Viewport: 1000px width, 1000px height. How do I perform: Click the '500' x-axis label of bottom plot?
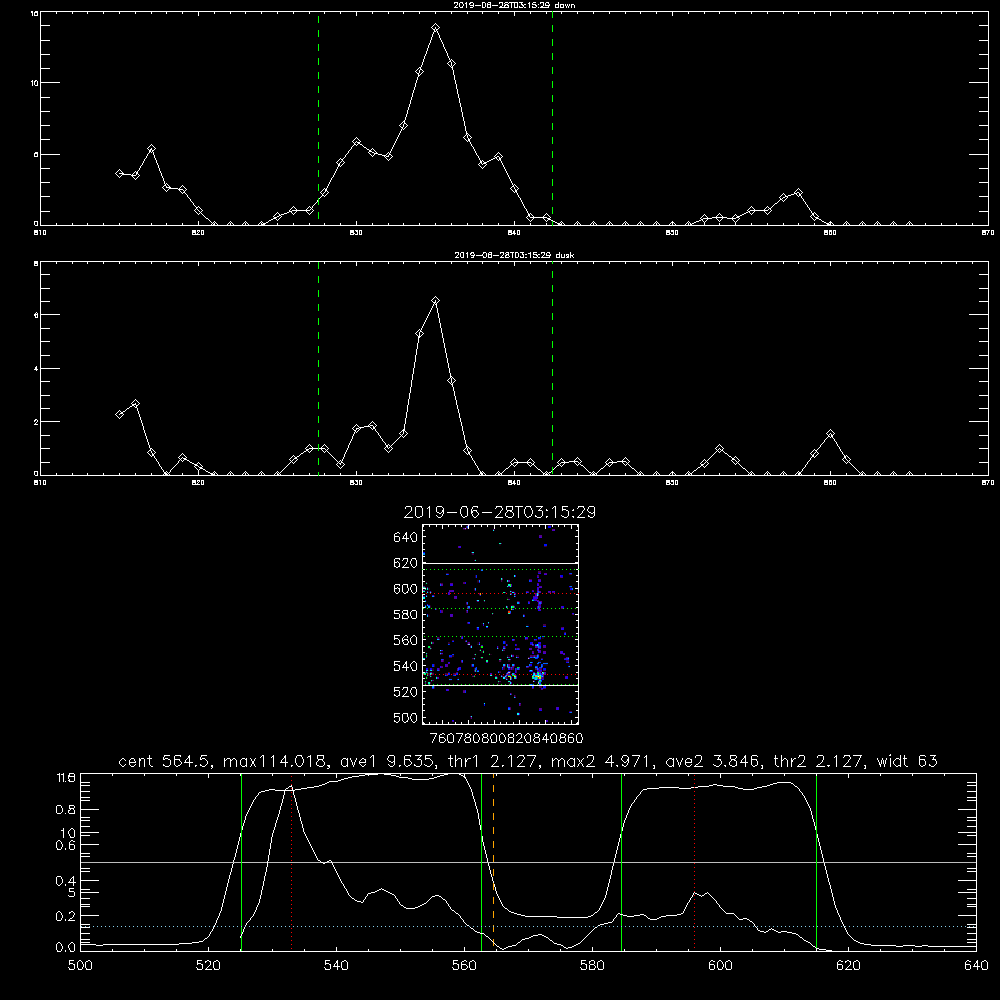(80, 966)
